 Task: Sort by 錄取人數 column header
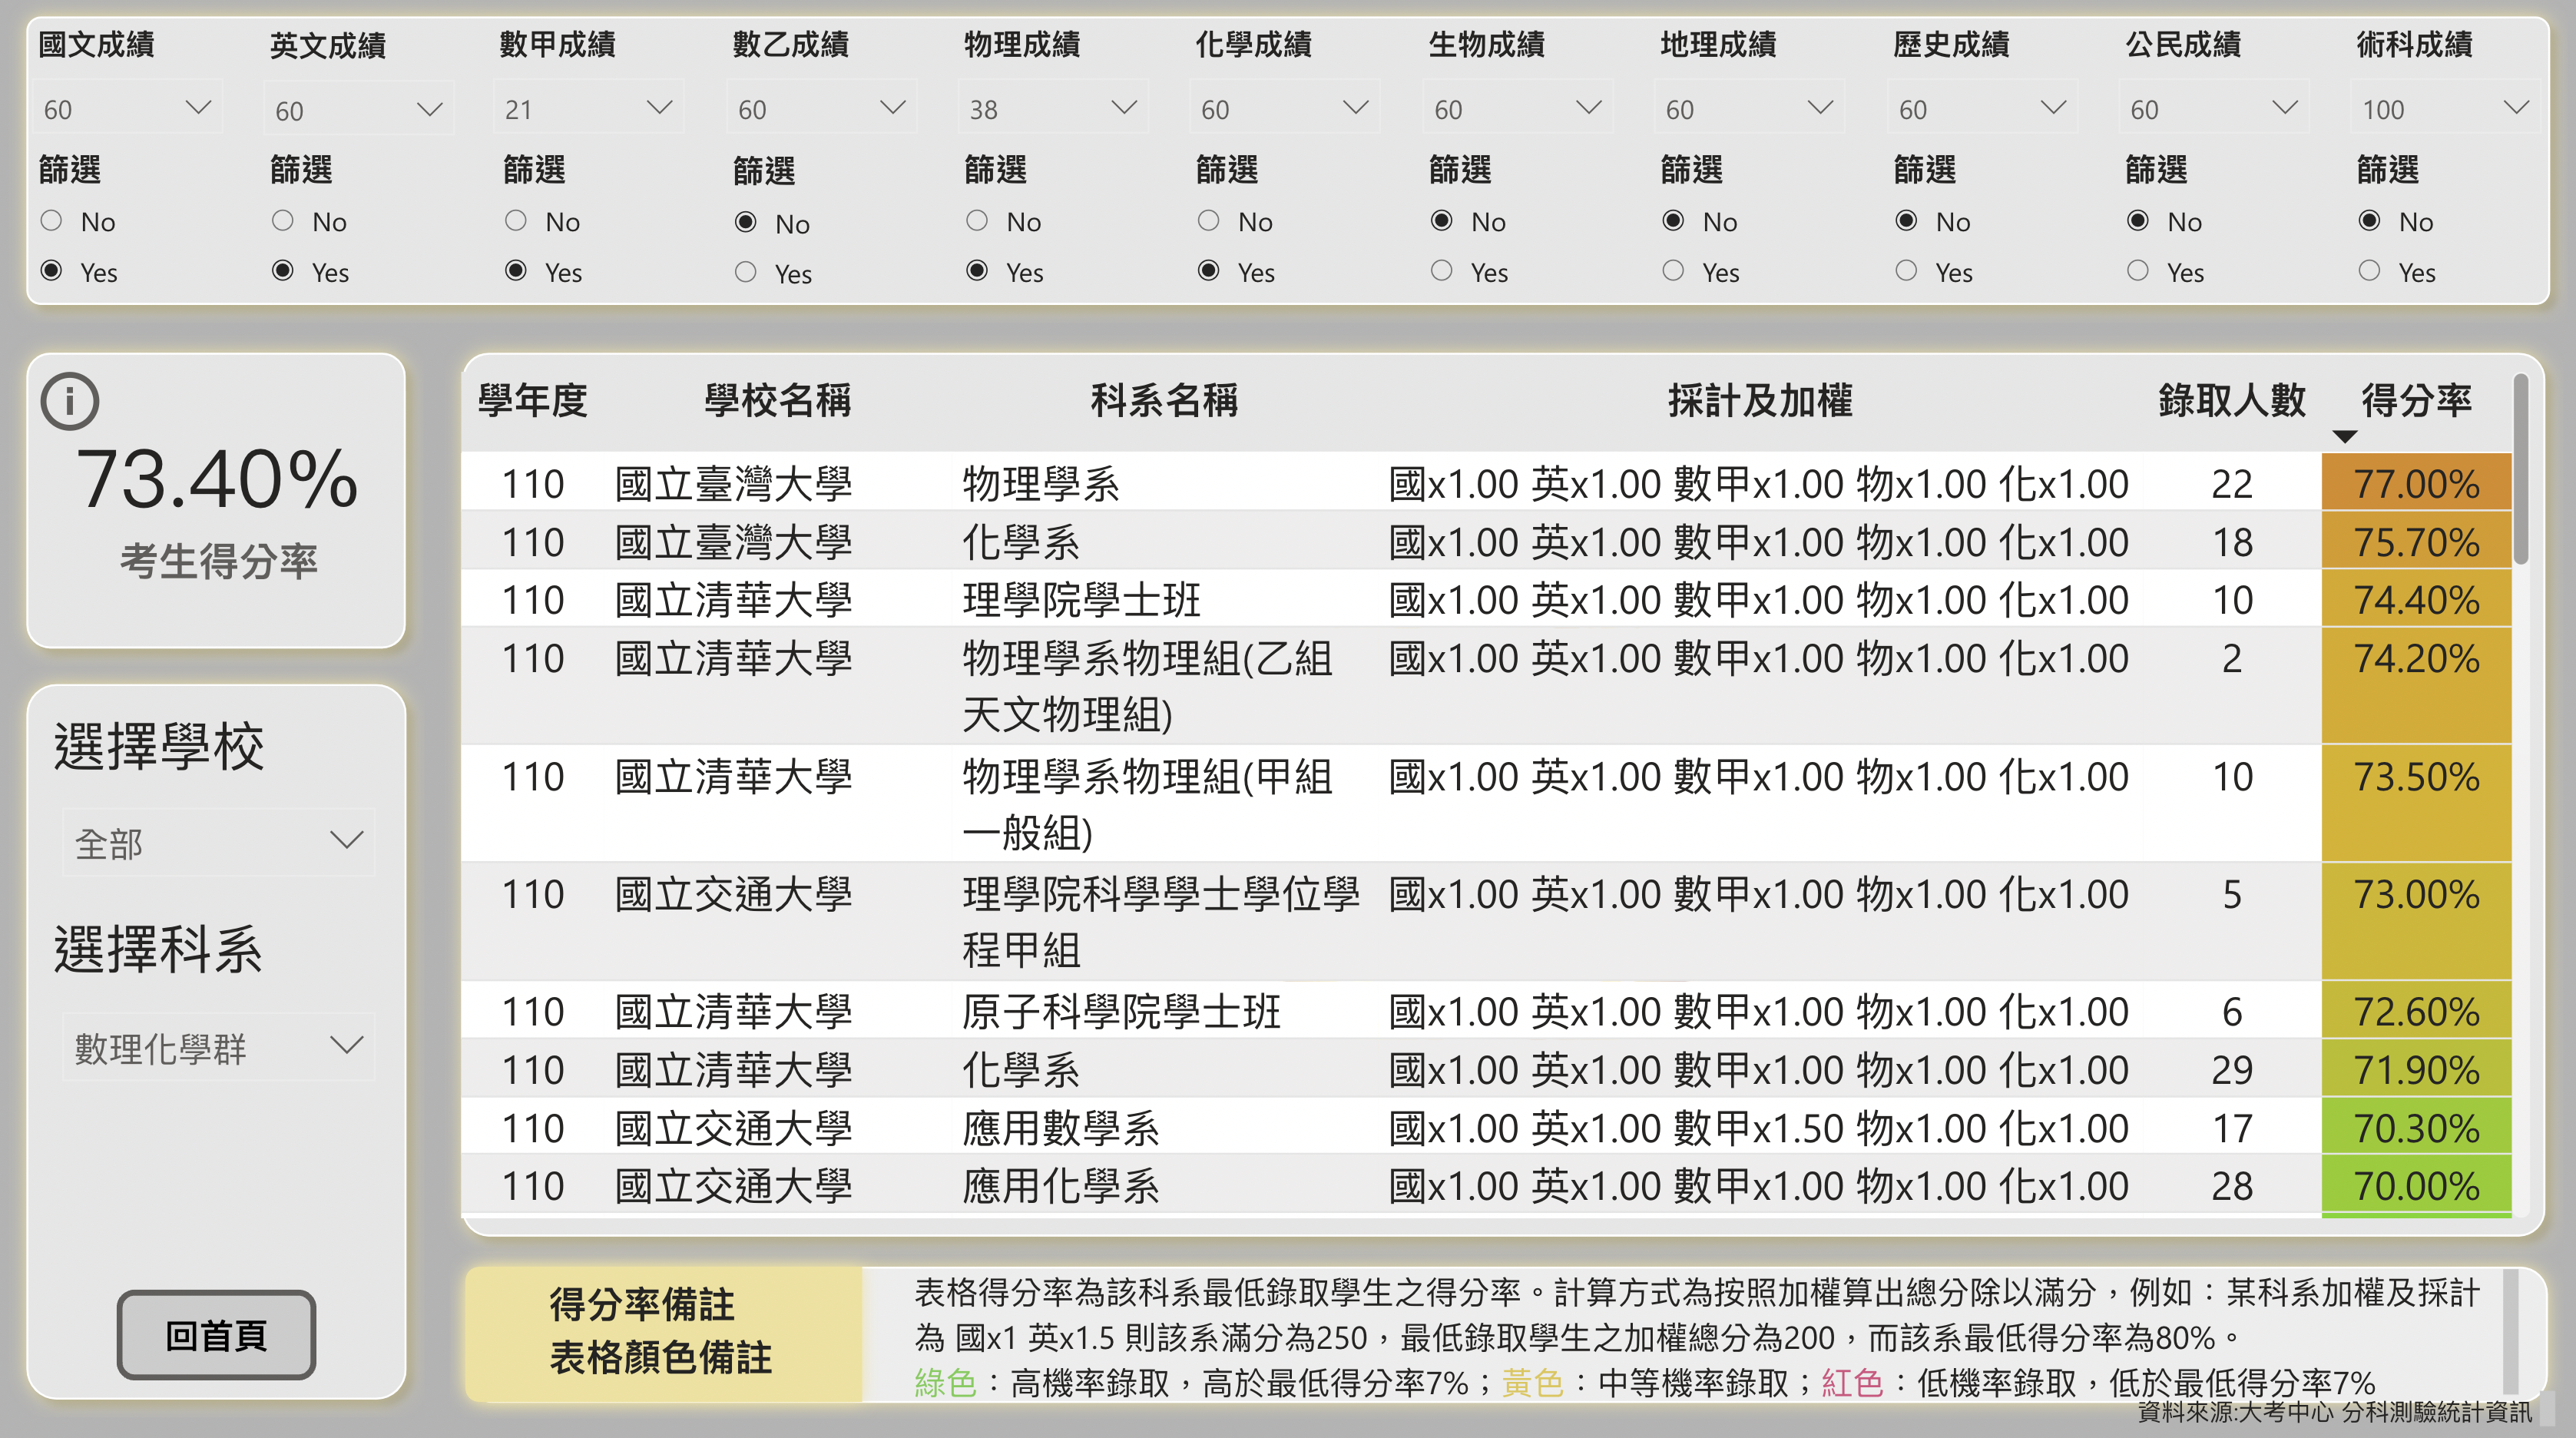tap(2231, 400)
